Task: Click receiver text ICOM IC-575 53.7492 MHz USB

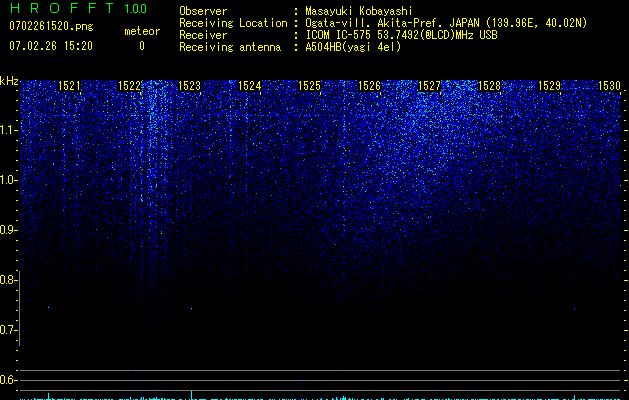Action: [x=401, y=35]
